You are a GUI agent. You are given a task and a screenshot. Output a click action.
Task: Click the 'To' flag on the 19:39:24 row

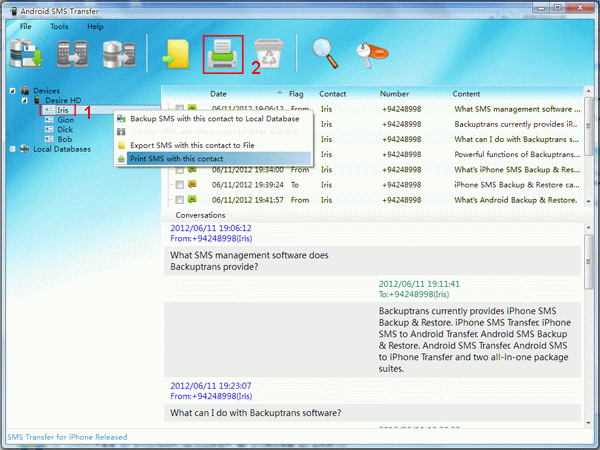click(x=294, y=185)
